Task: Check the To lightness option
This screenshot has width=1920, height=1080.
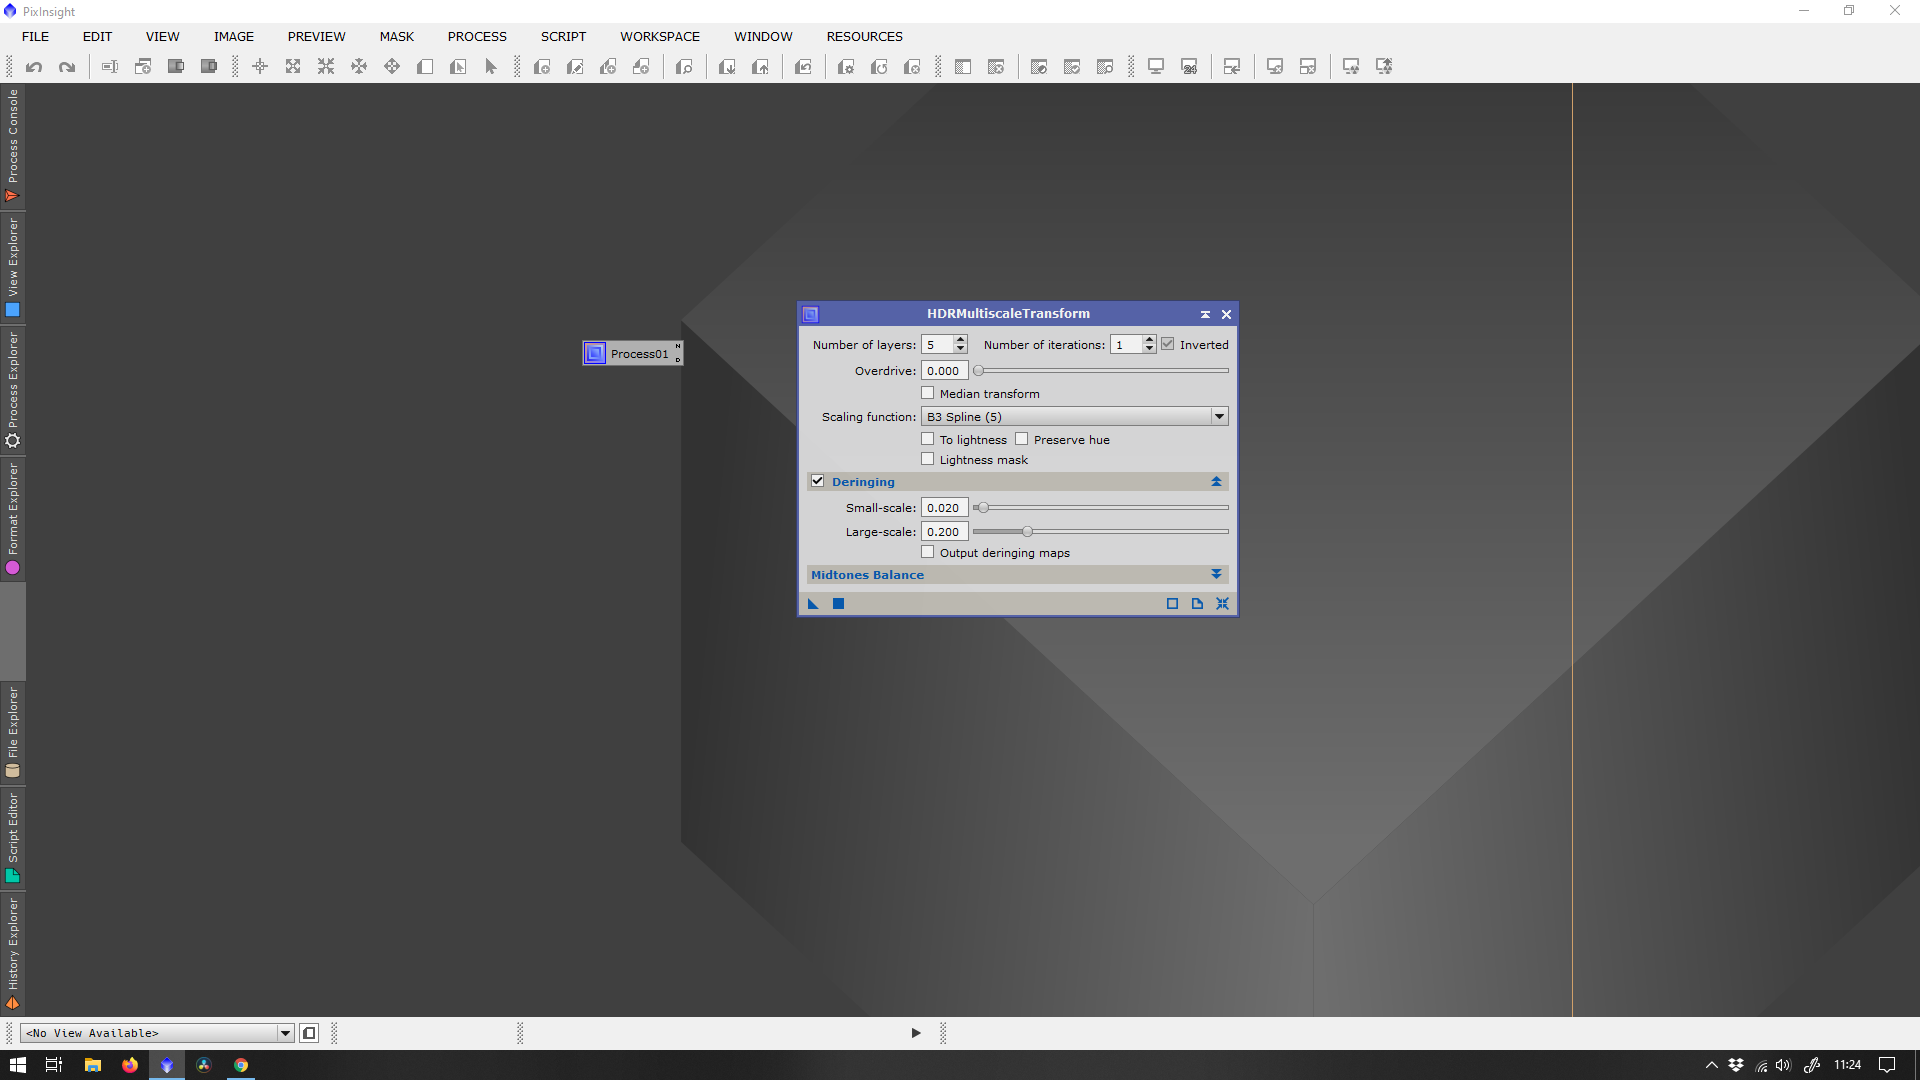Action: click(927, 439)
